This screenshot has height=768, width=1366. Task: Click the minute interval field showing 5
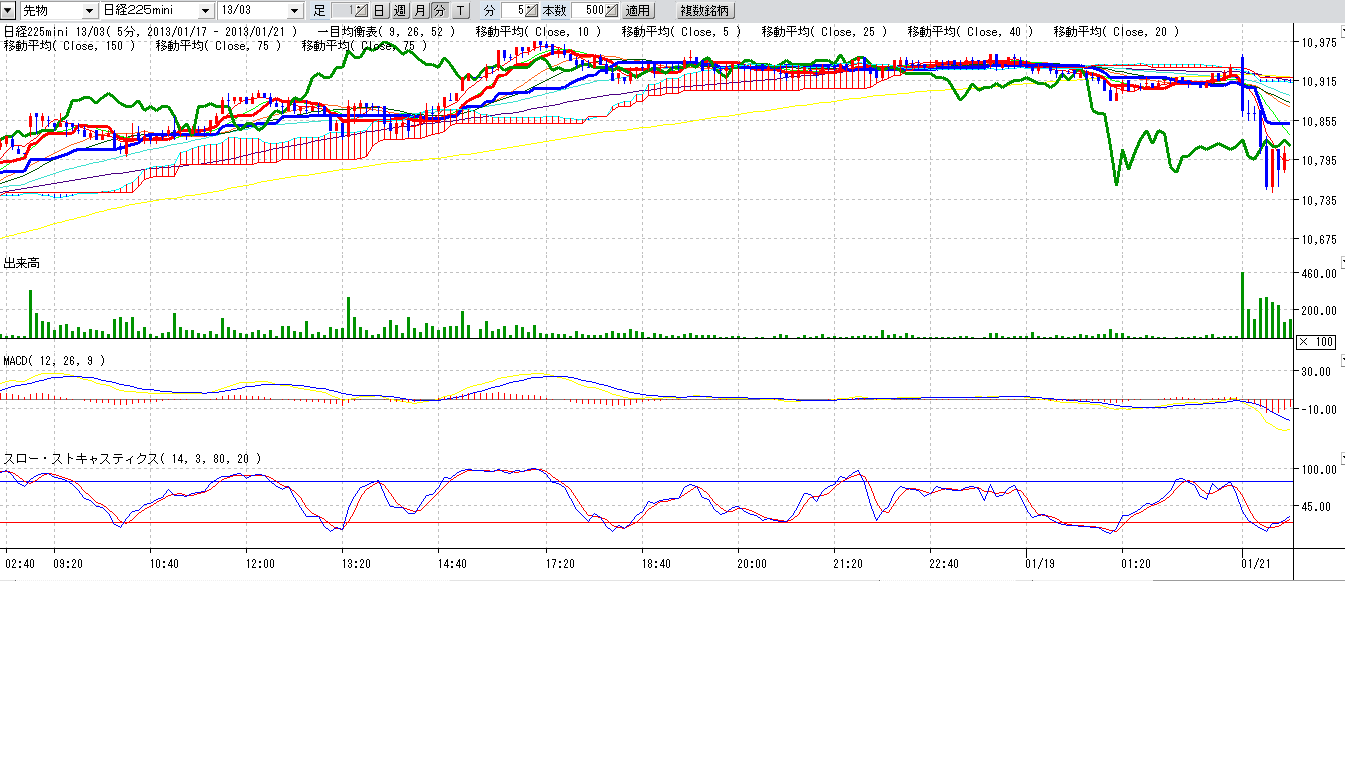coord(514,10)
